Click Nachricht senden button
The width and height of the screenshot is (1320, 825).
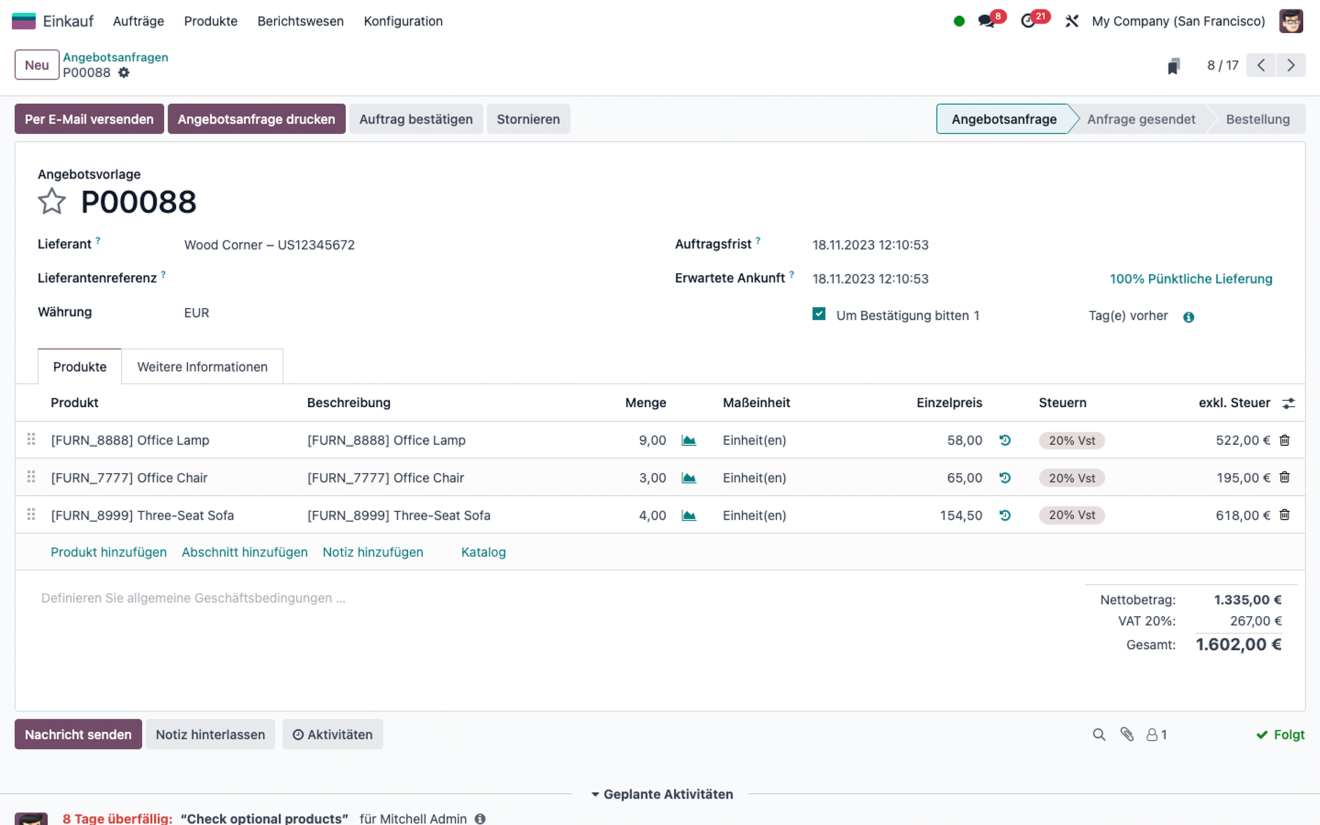click(x=78, y=735)
